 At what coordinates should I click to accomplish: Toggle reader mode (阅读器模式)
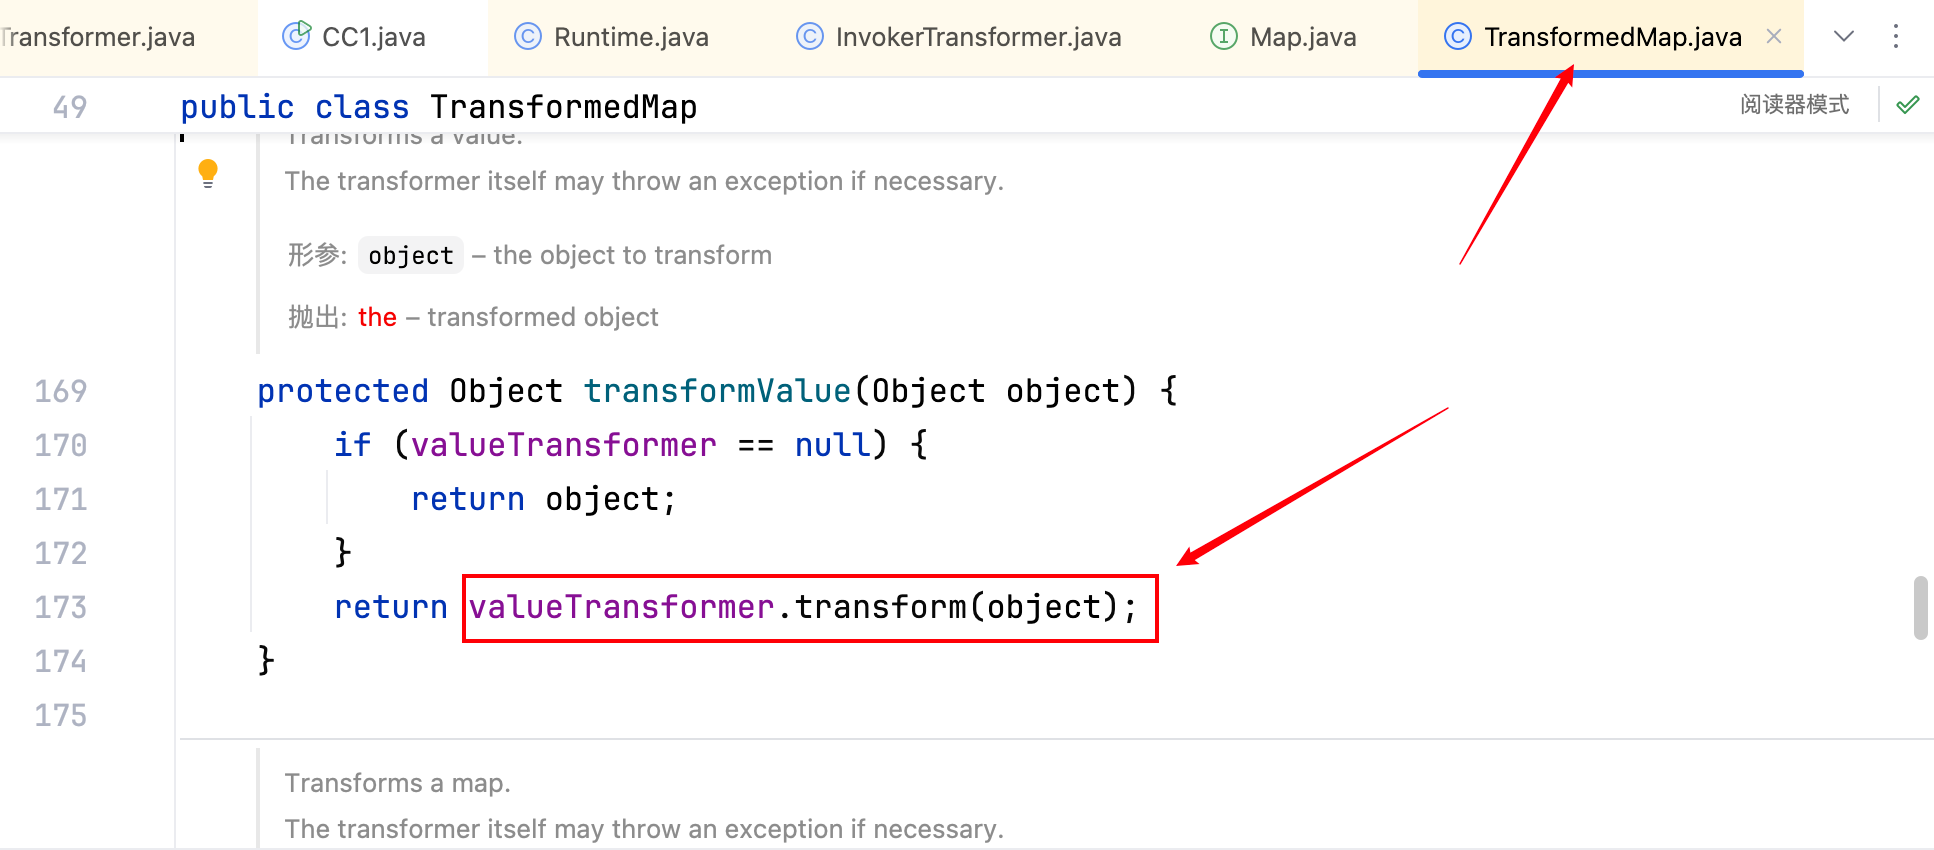click(x=1794, y=104)
